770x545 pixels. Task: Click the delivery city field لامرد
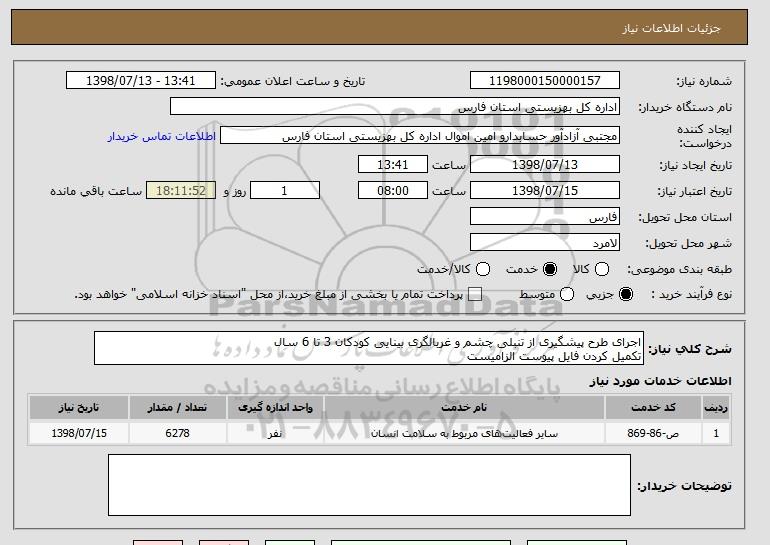(x=545, y=243)
